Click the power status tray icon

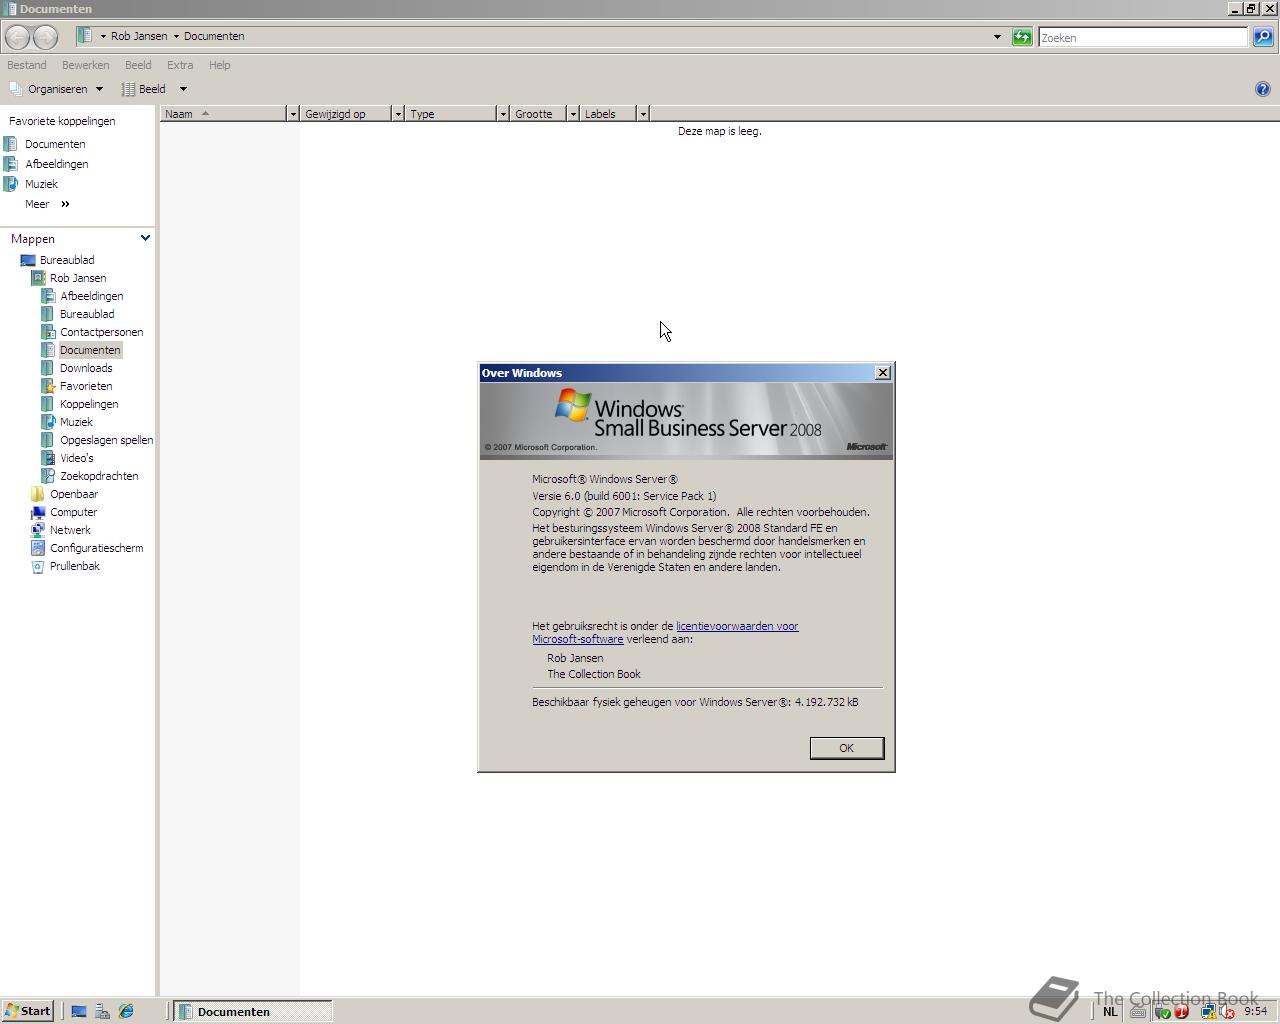pos(1163,1012)
